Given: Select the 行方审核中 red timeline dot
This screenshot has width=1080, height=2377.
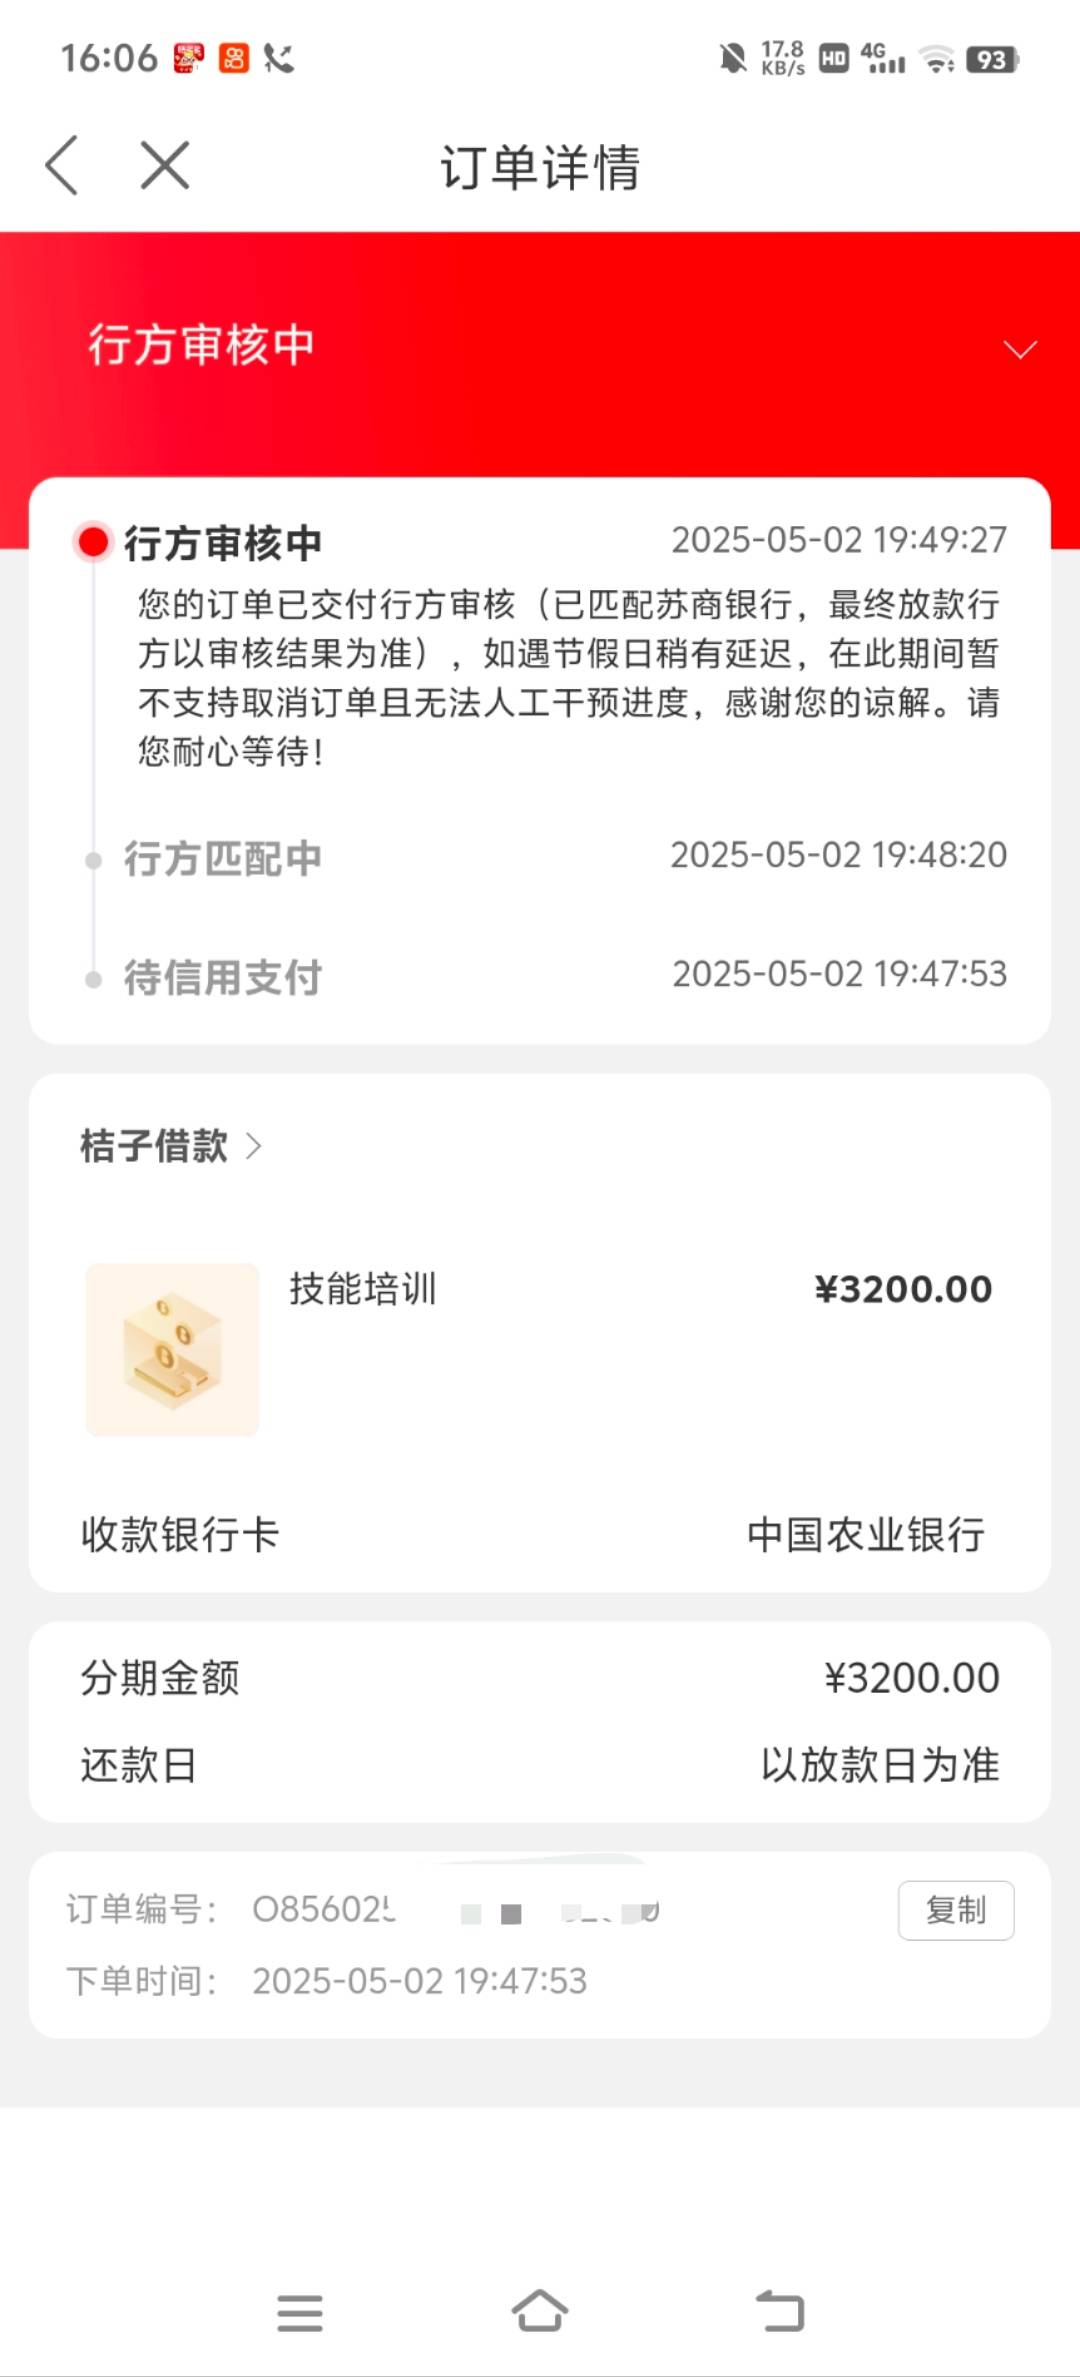Looking at the screenshot, I should point(93,542).
